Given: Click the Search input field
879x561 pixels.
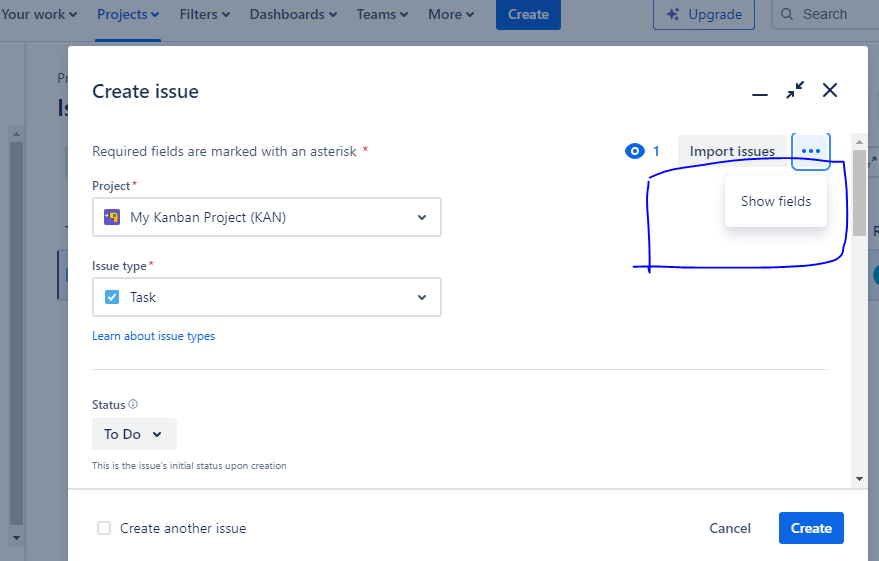Looking at the screenshot, I should click(x=825, y=14).
